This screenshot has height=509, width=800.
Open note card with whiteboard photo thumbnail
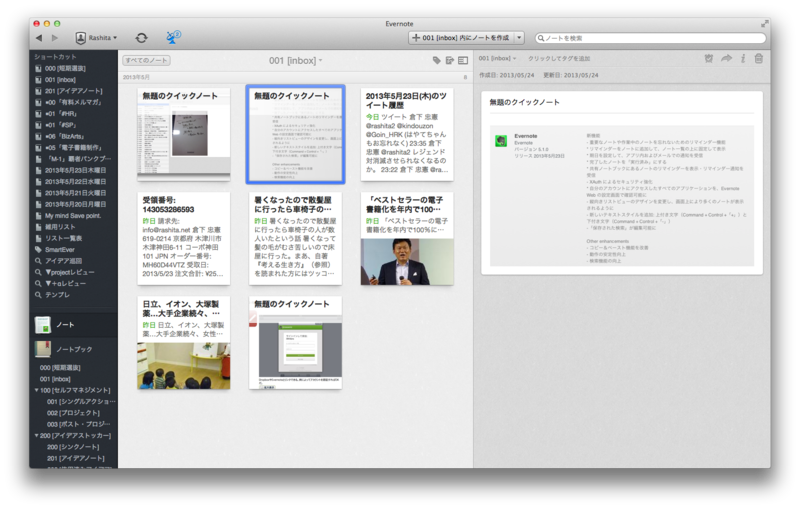click(x=184, y=134)
